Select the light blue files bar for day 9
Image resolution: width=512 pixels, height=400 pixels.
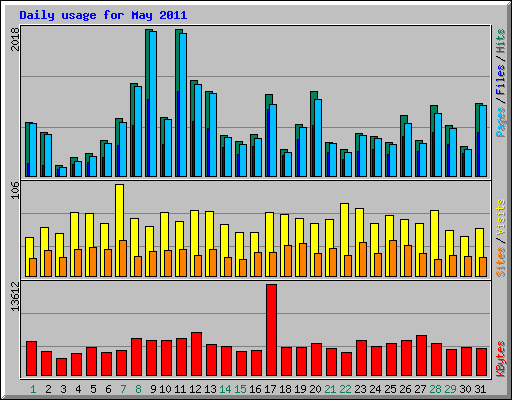[153, 104]
